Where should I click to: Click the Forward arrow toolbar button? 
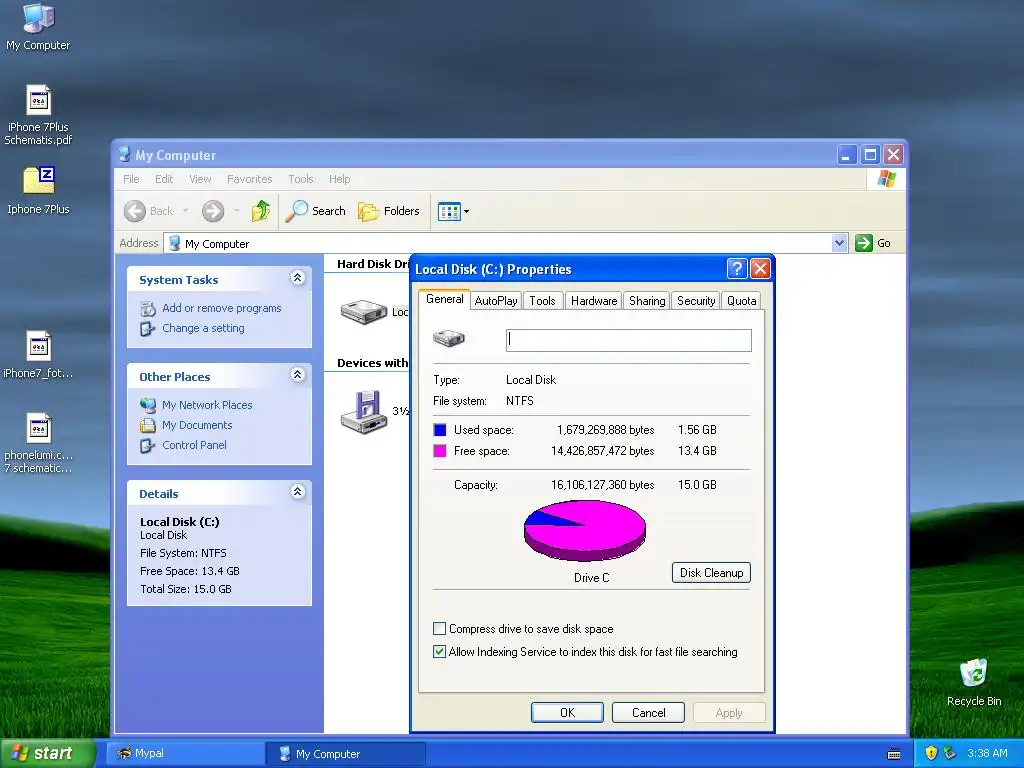pyautogui.click(x=213, y=211)
